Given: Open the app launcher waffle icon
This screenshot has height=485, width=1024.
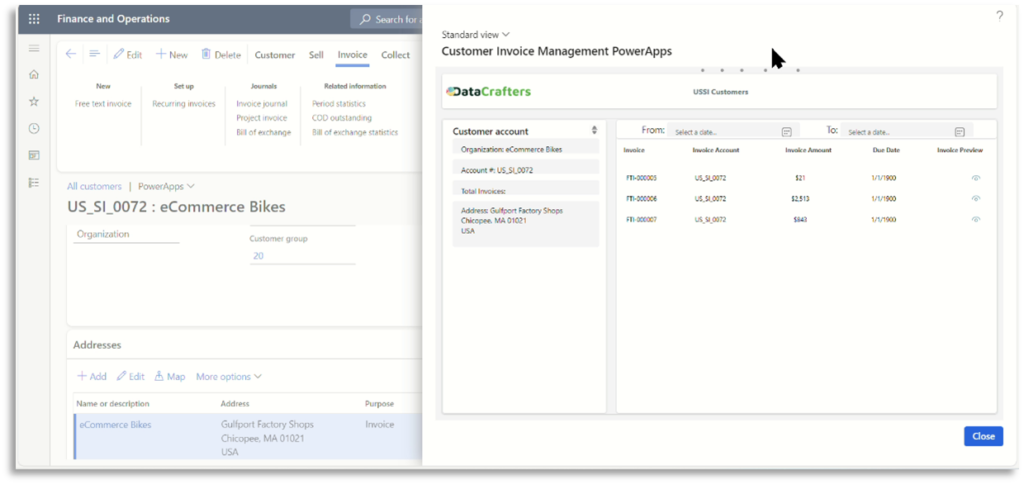Looking at the screenshot, I should point(34,19).
